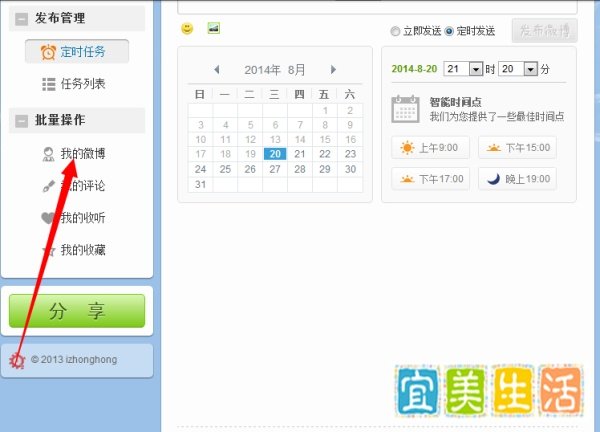Go to previous month in calendar
This screenshot has height=432, width=600.
[217, 70]
